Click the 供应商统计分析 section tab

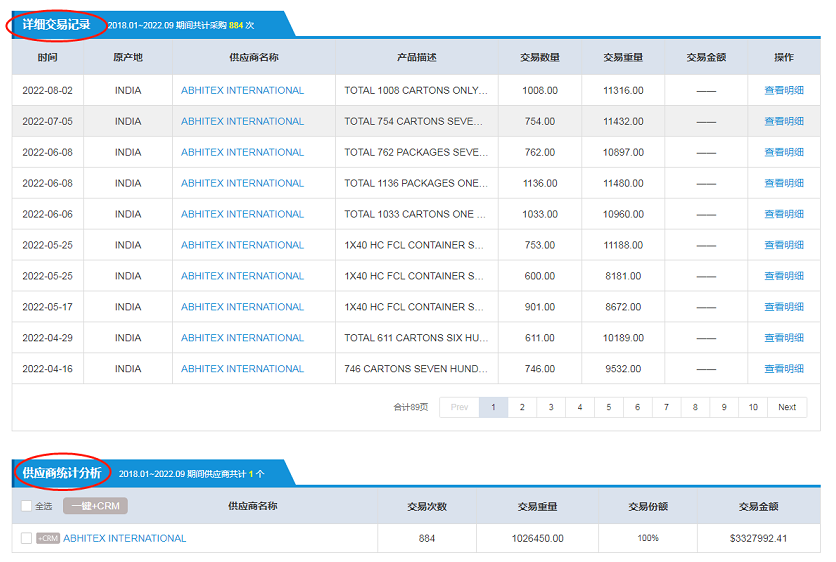[x=61, y=472]
